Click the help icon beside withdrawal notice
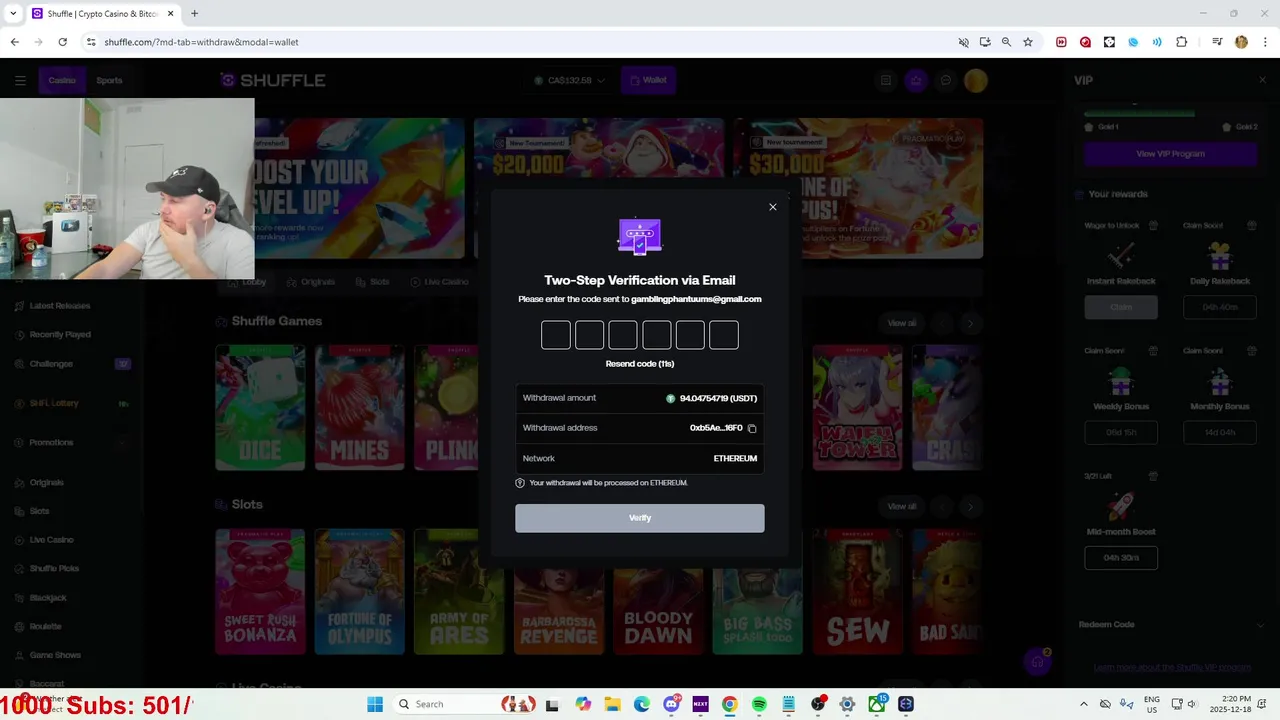1280x720 pixels. 520,483
